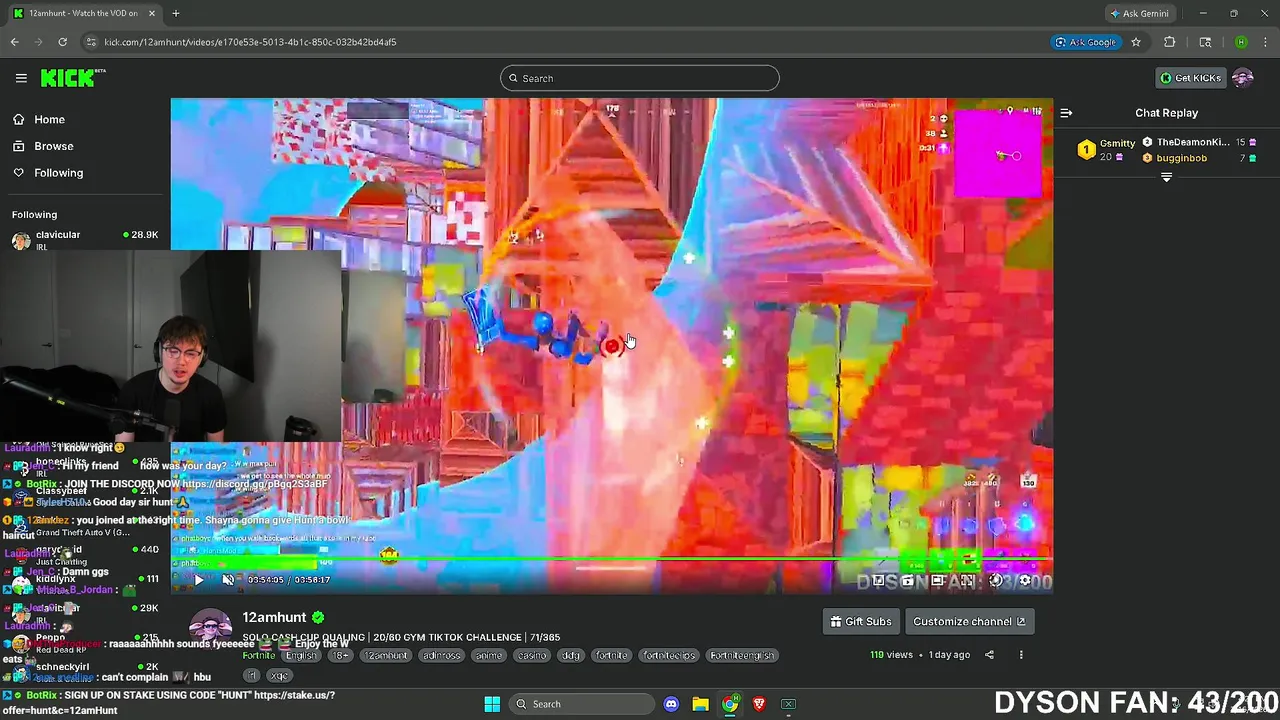Open the video's three-dot options menu
Screen dimensions: 1280x720
click(1021, 655)
